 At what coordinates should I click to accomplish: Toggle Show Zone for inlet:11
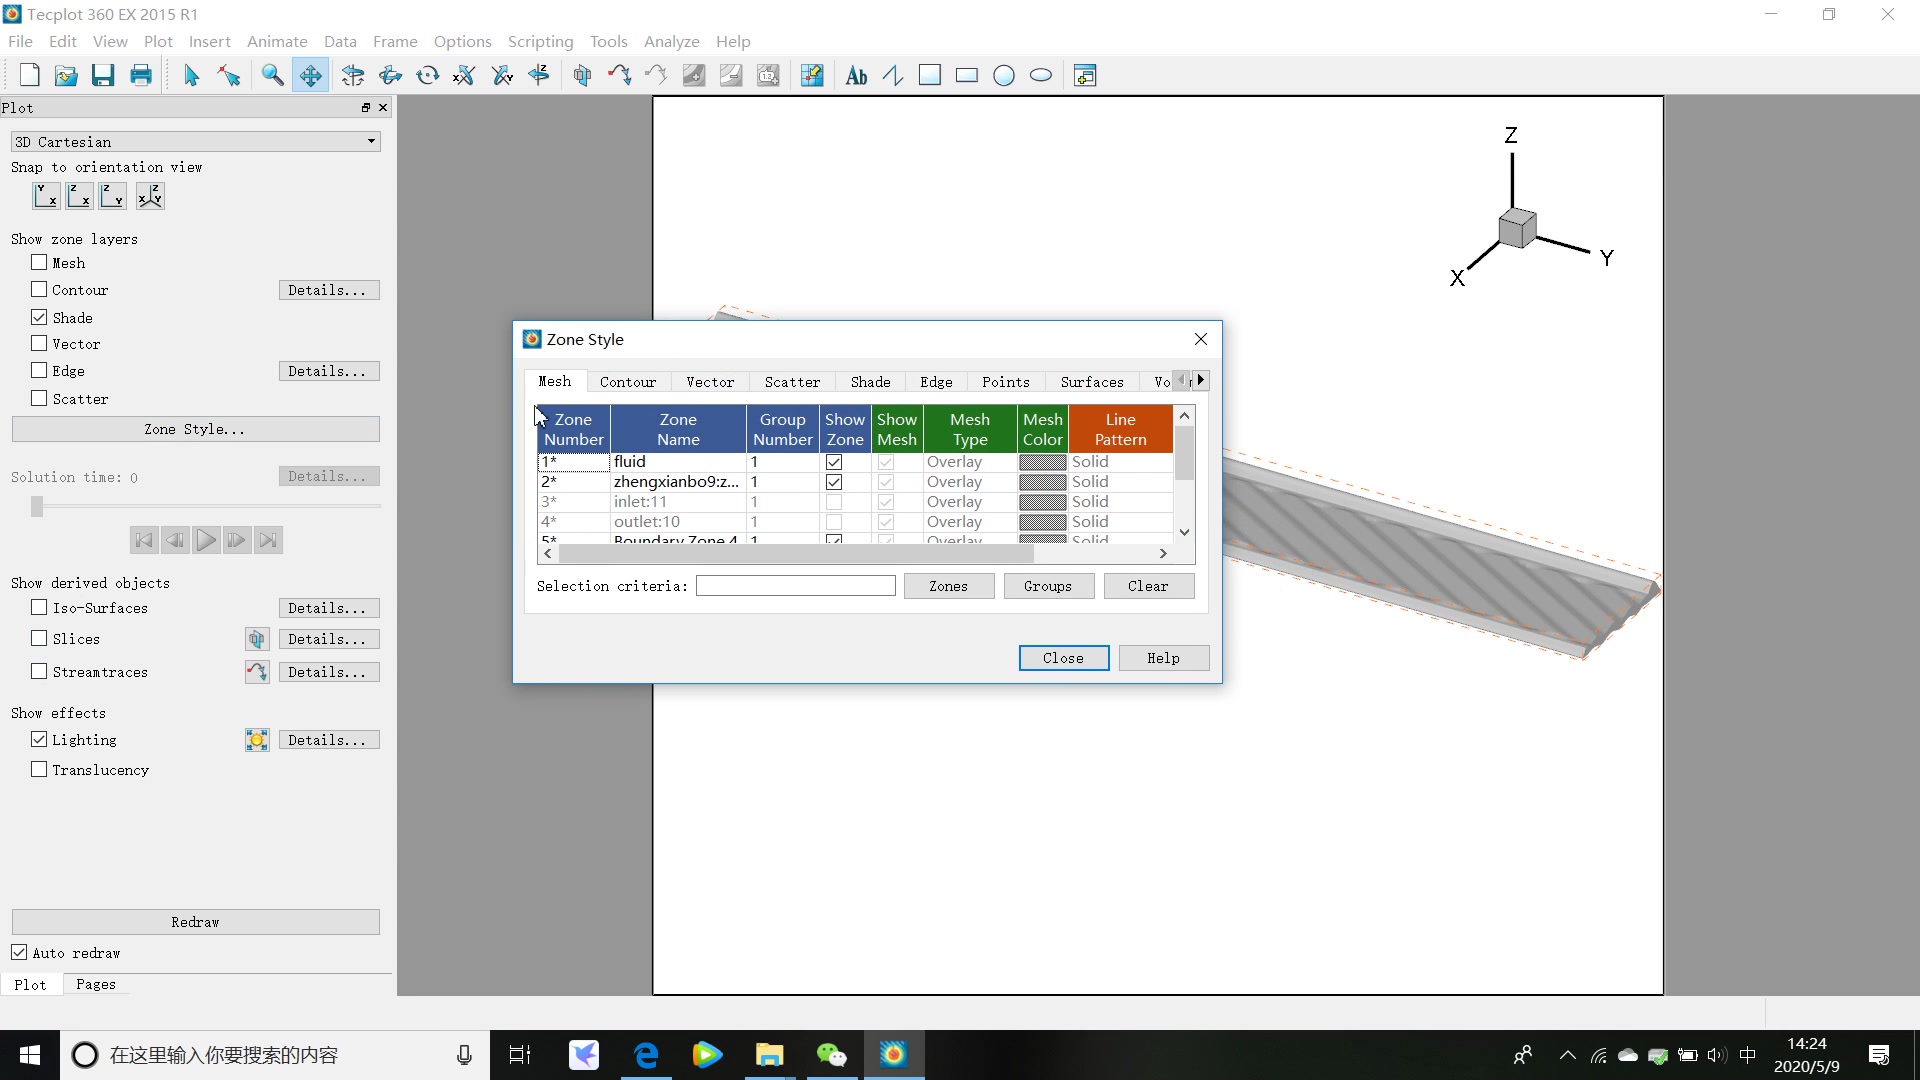(x=834, y=502)
